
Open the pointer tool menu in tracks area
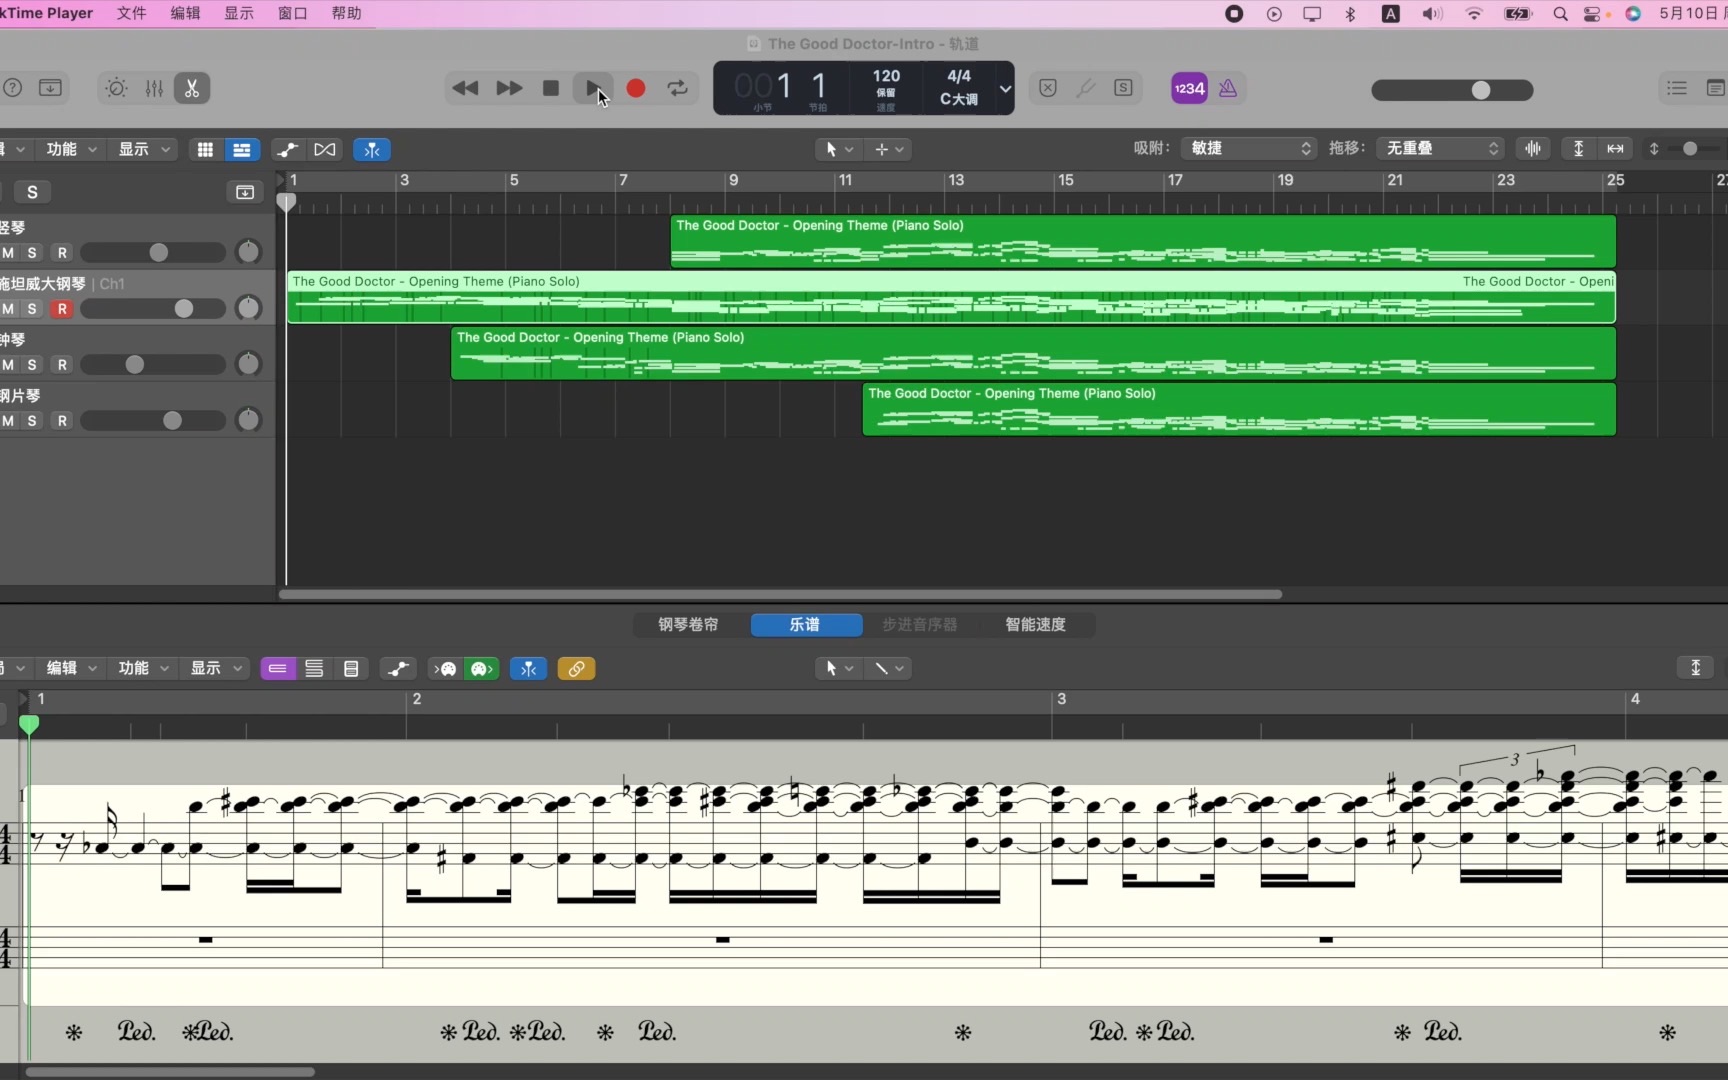pos(838,149)
